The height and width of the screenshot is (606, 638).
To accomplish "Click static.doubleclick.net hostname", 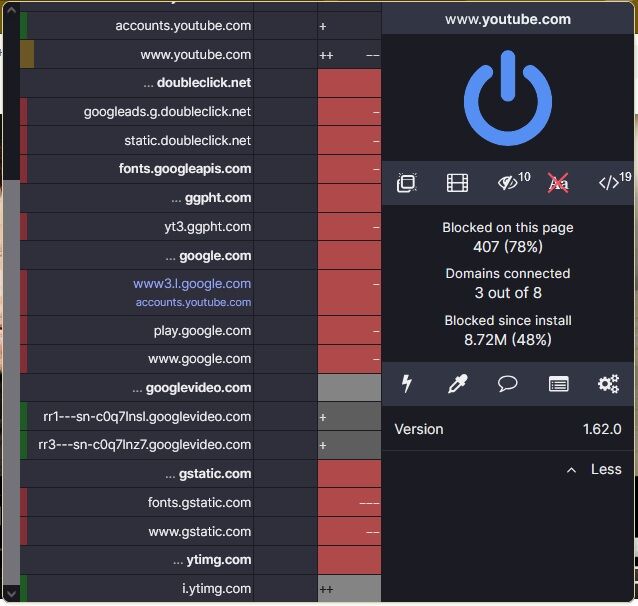I will pyautogui.click(x=188, y=140).
